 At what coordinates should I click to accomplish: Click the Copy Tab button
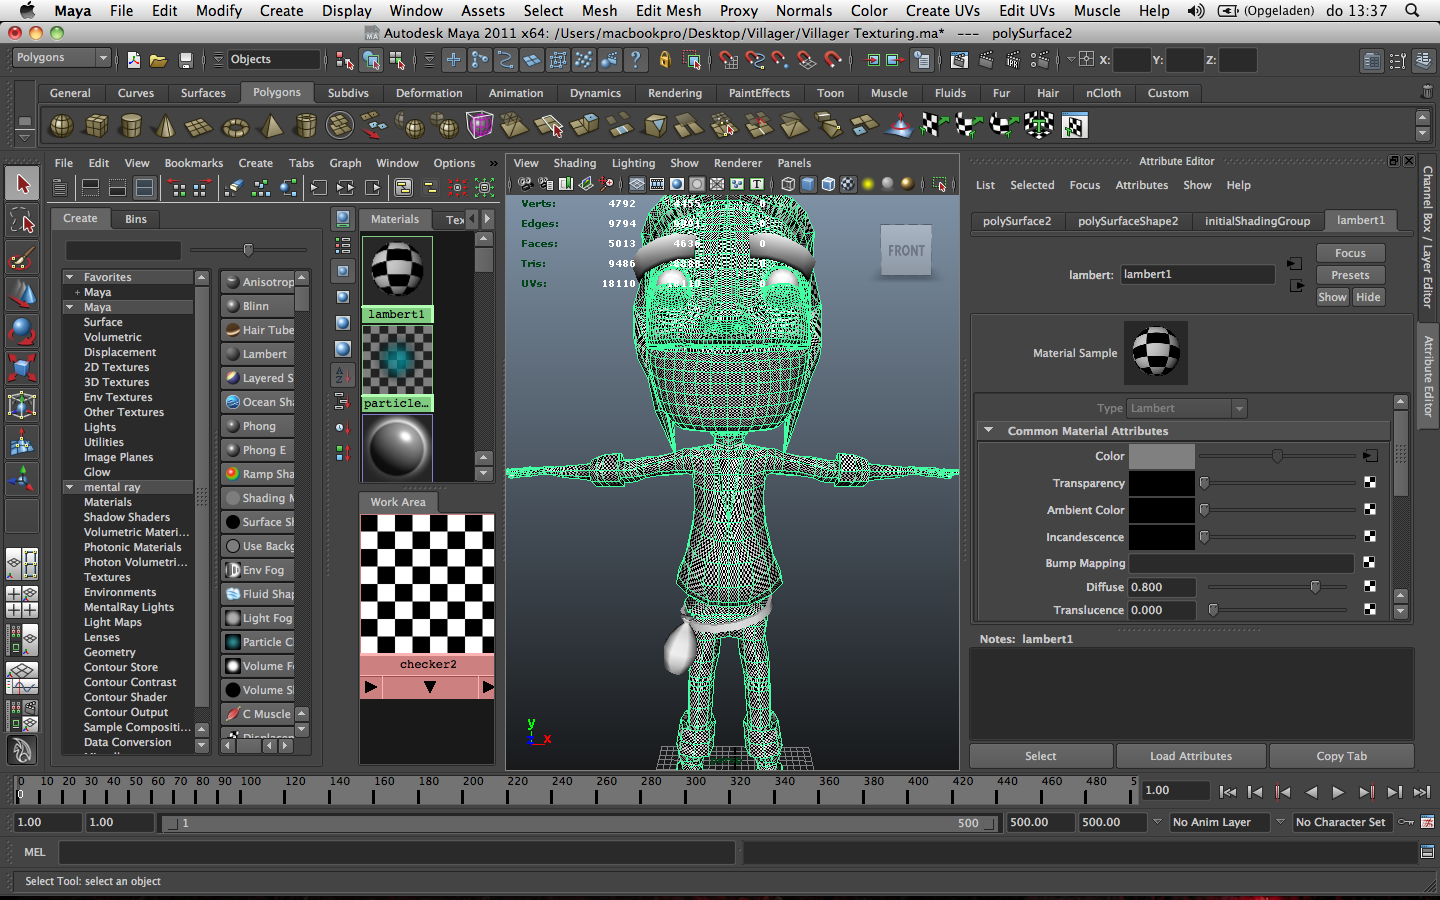coord(1341,756)
